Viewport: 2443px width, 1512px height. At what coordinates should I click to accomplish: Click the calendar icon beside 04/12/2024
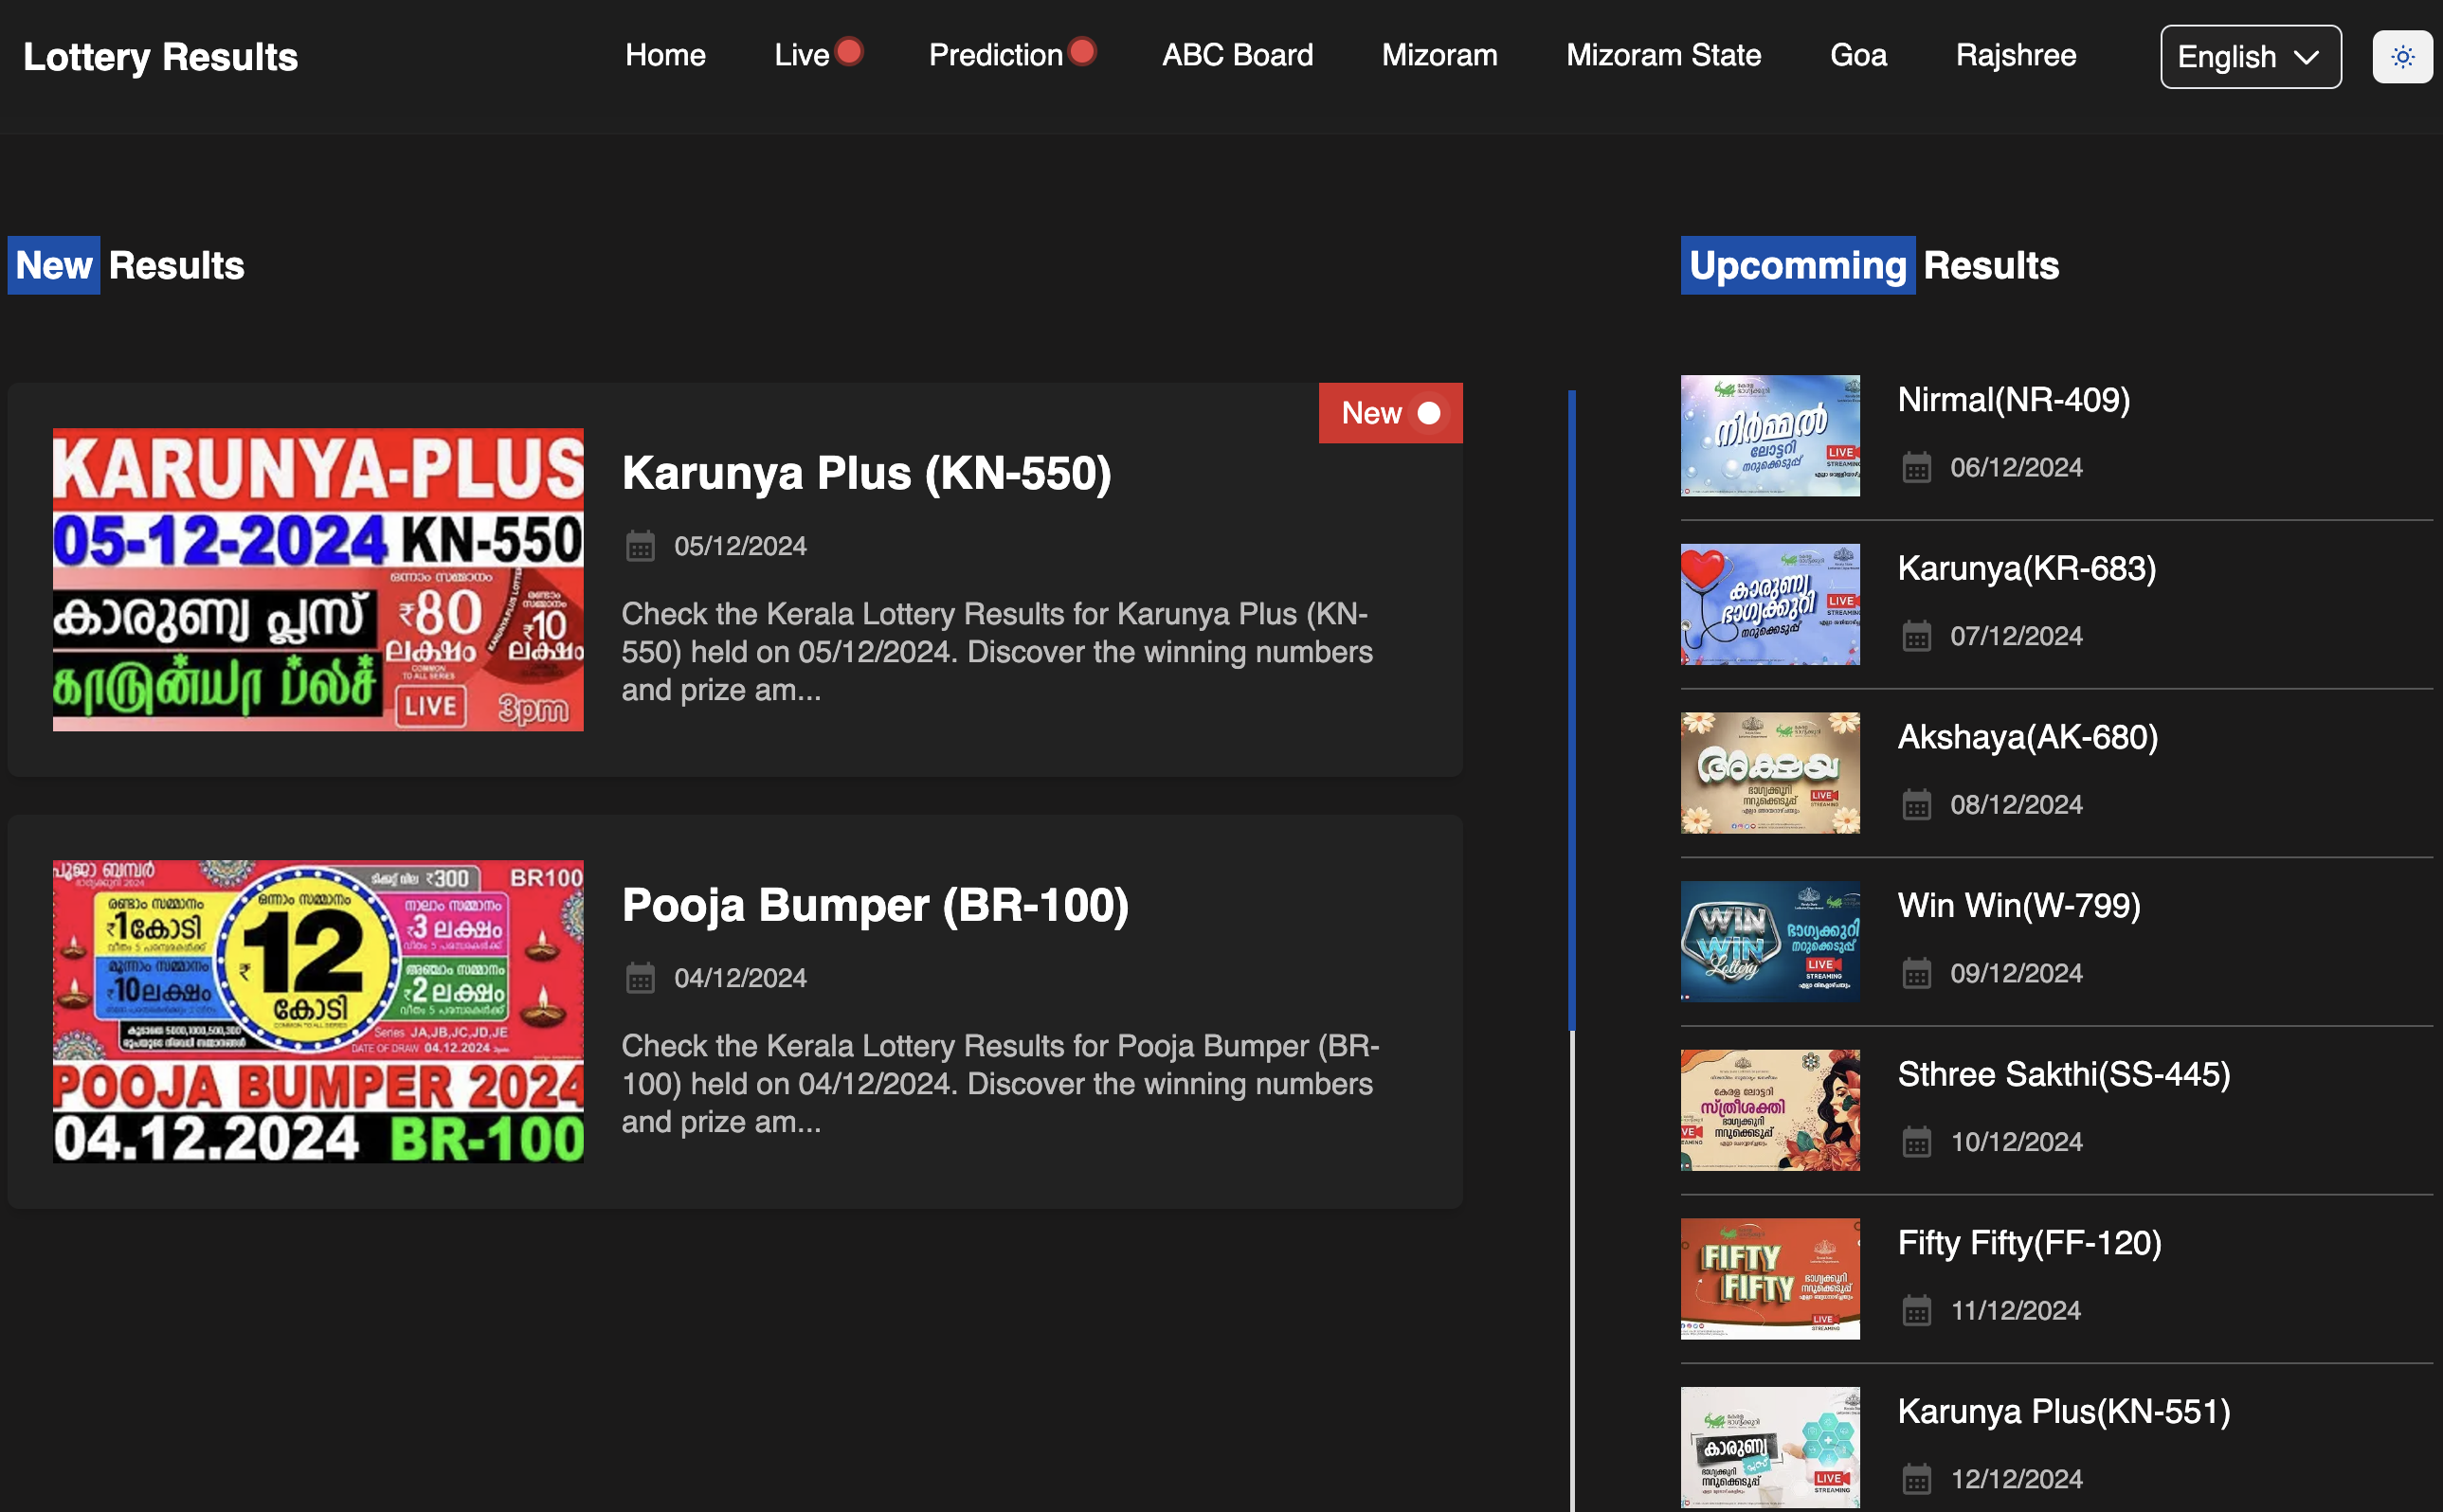click(x=640, y=978)
